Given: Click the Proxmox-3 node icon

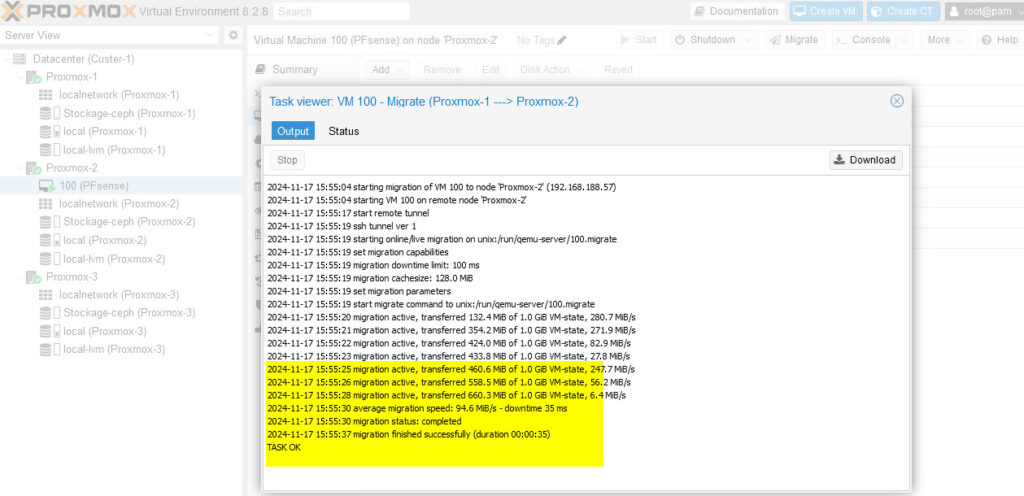Looking at the screenshot, I should tap(33, 277).
